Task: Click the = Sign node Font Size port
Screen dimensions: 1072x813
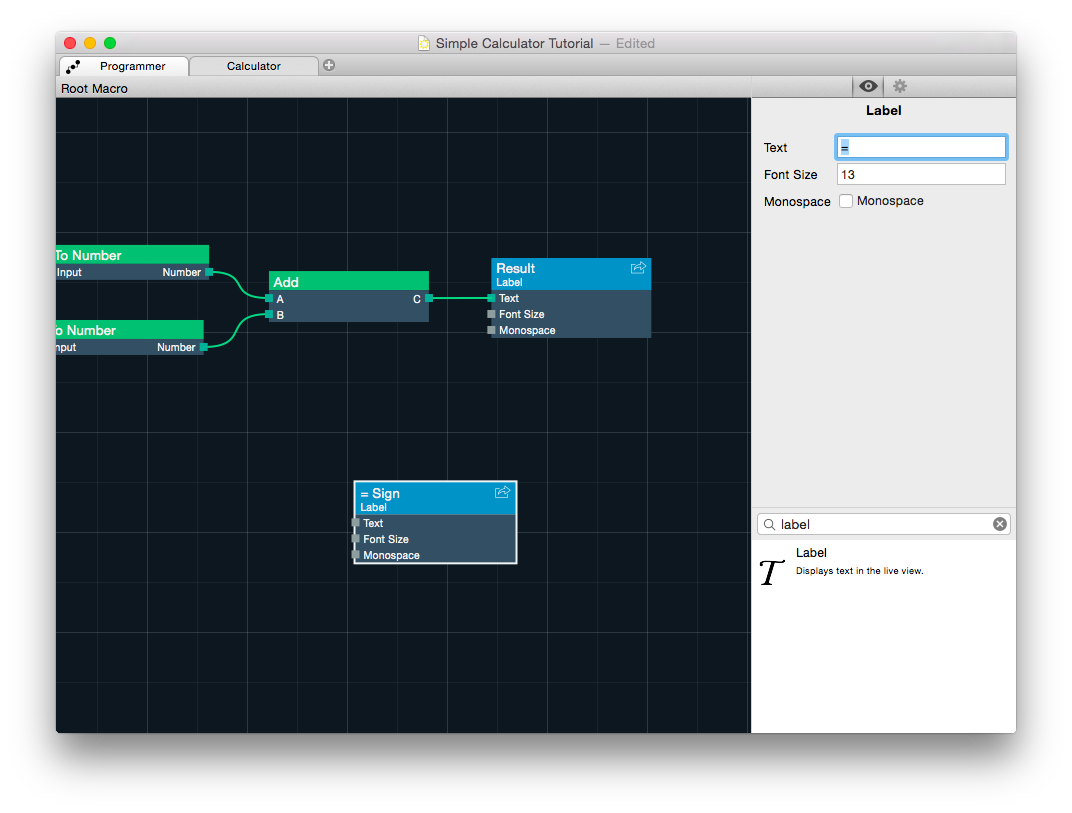Action: pos(356,539)
